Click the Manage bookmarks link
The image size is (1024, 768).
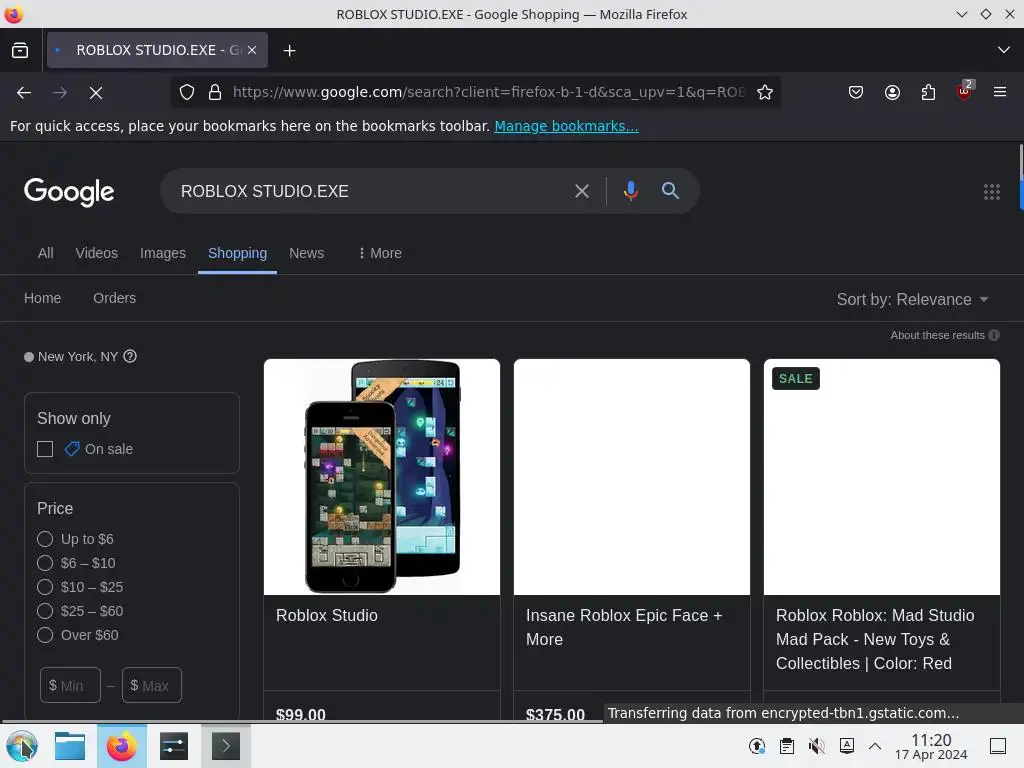pyautogui.click(x=566, y=126)
